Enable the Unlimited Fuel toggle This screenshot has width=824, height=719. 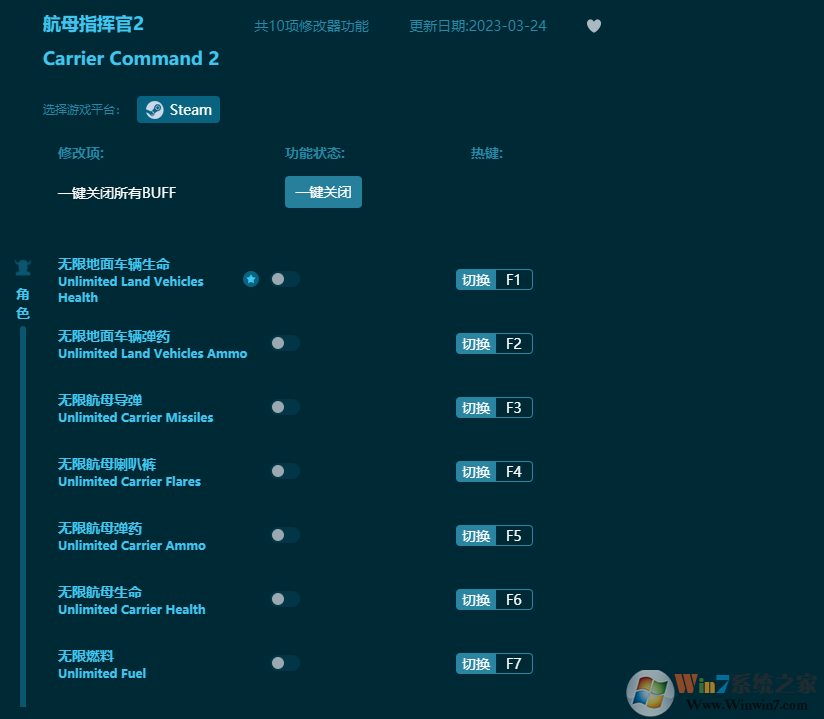pyautogui.click(x=284, y=663)
